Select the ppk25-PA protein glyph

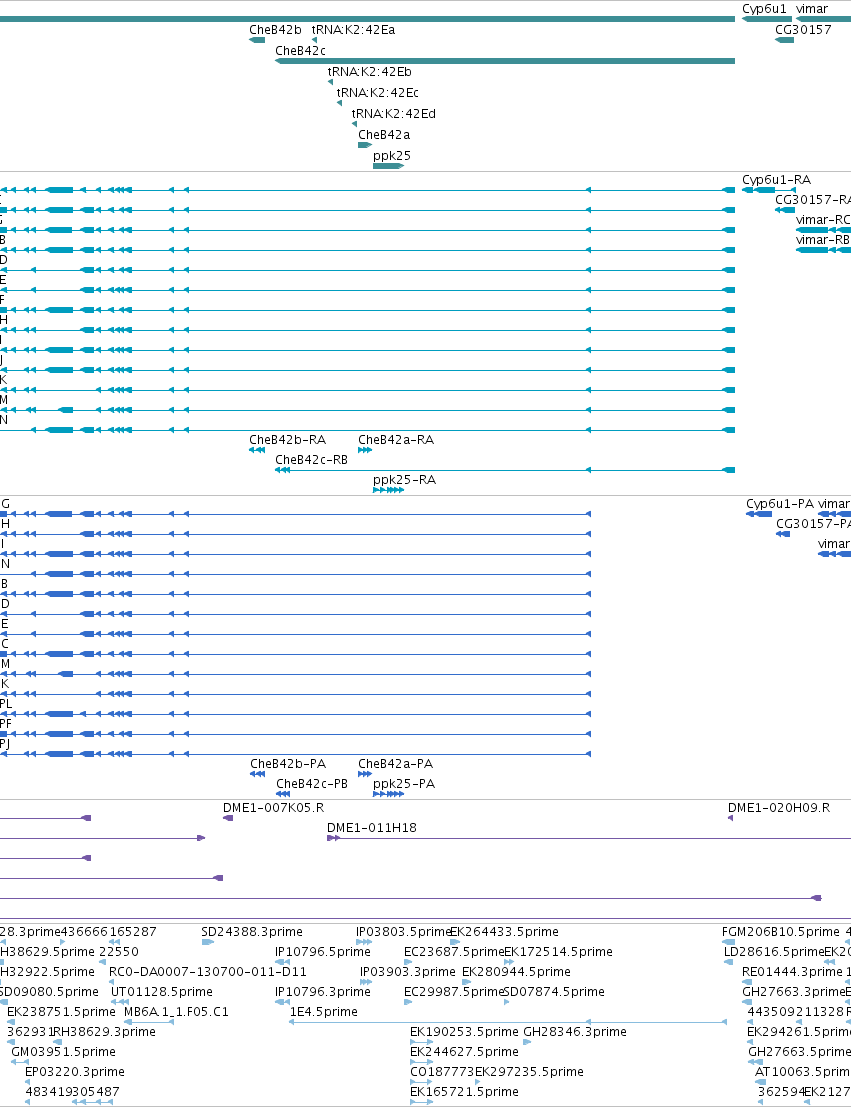388,794
